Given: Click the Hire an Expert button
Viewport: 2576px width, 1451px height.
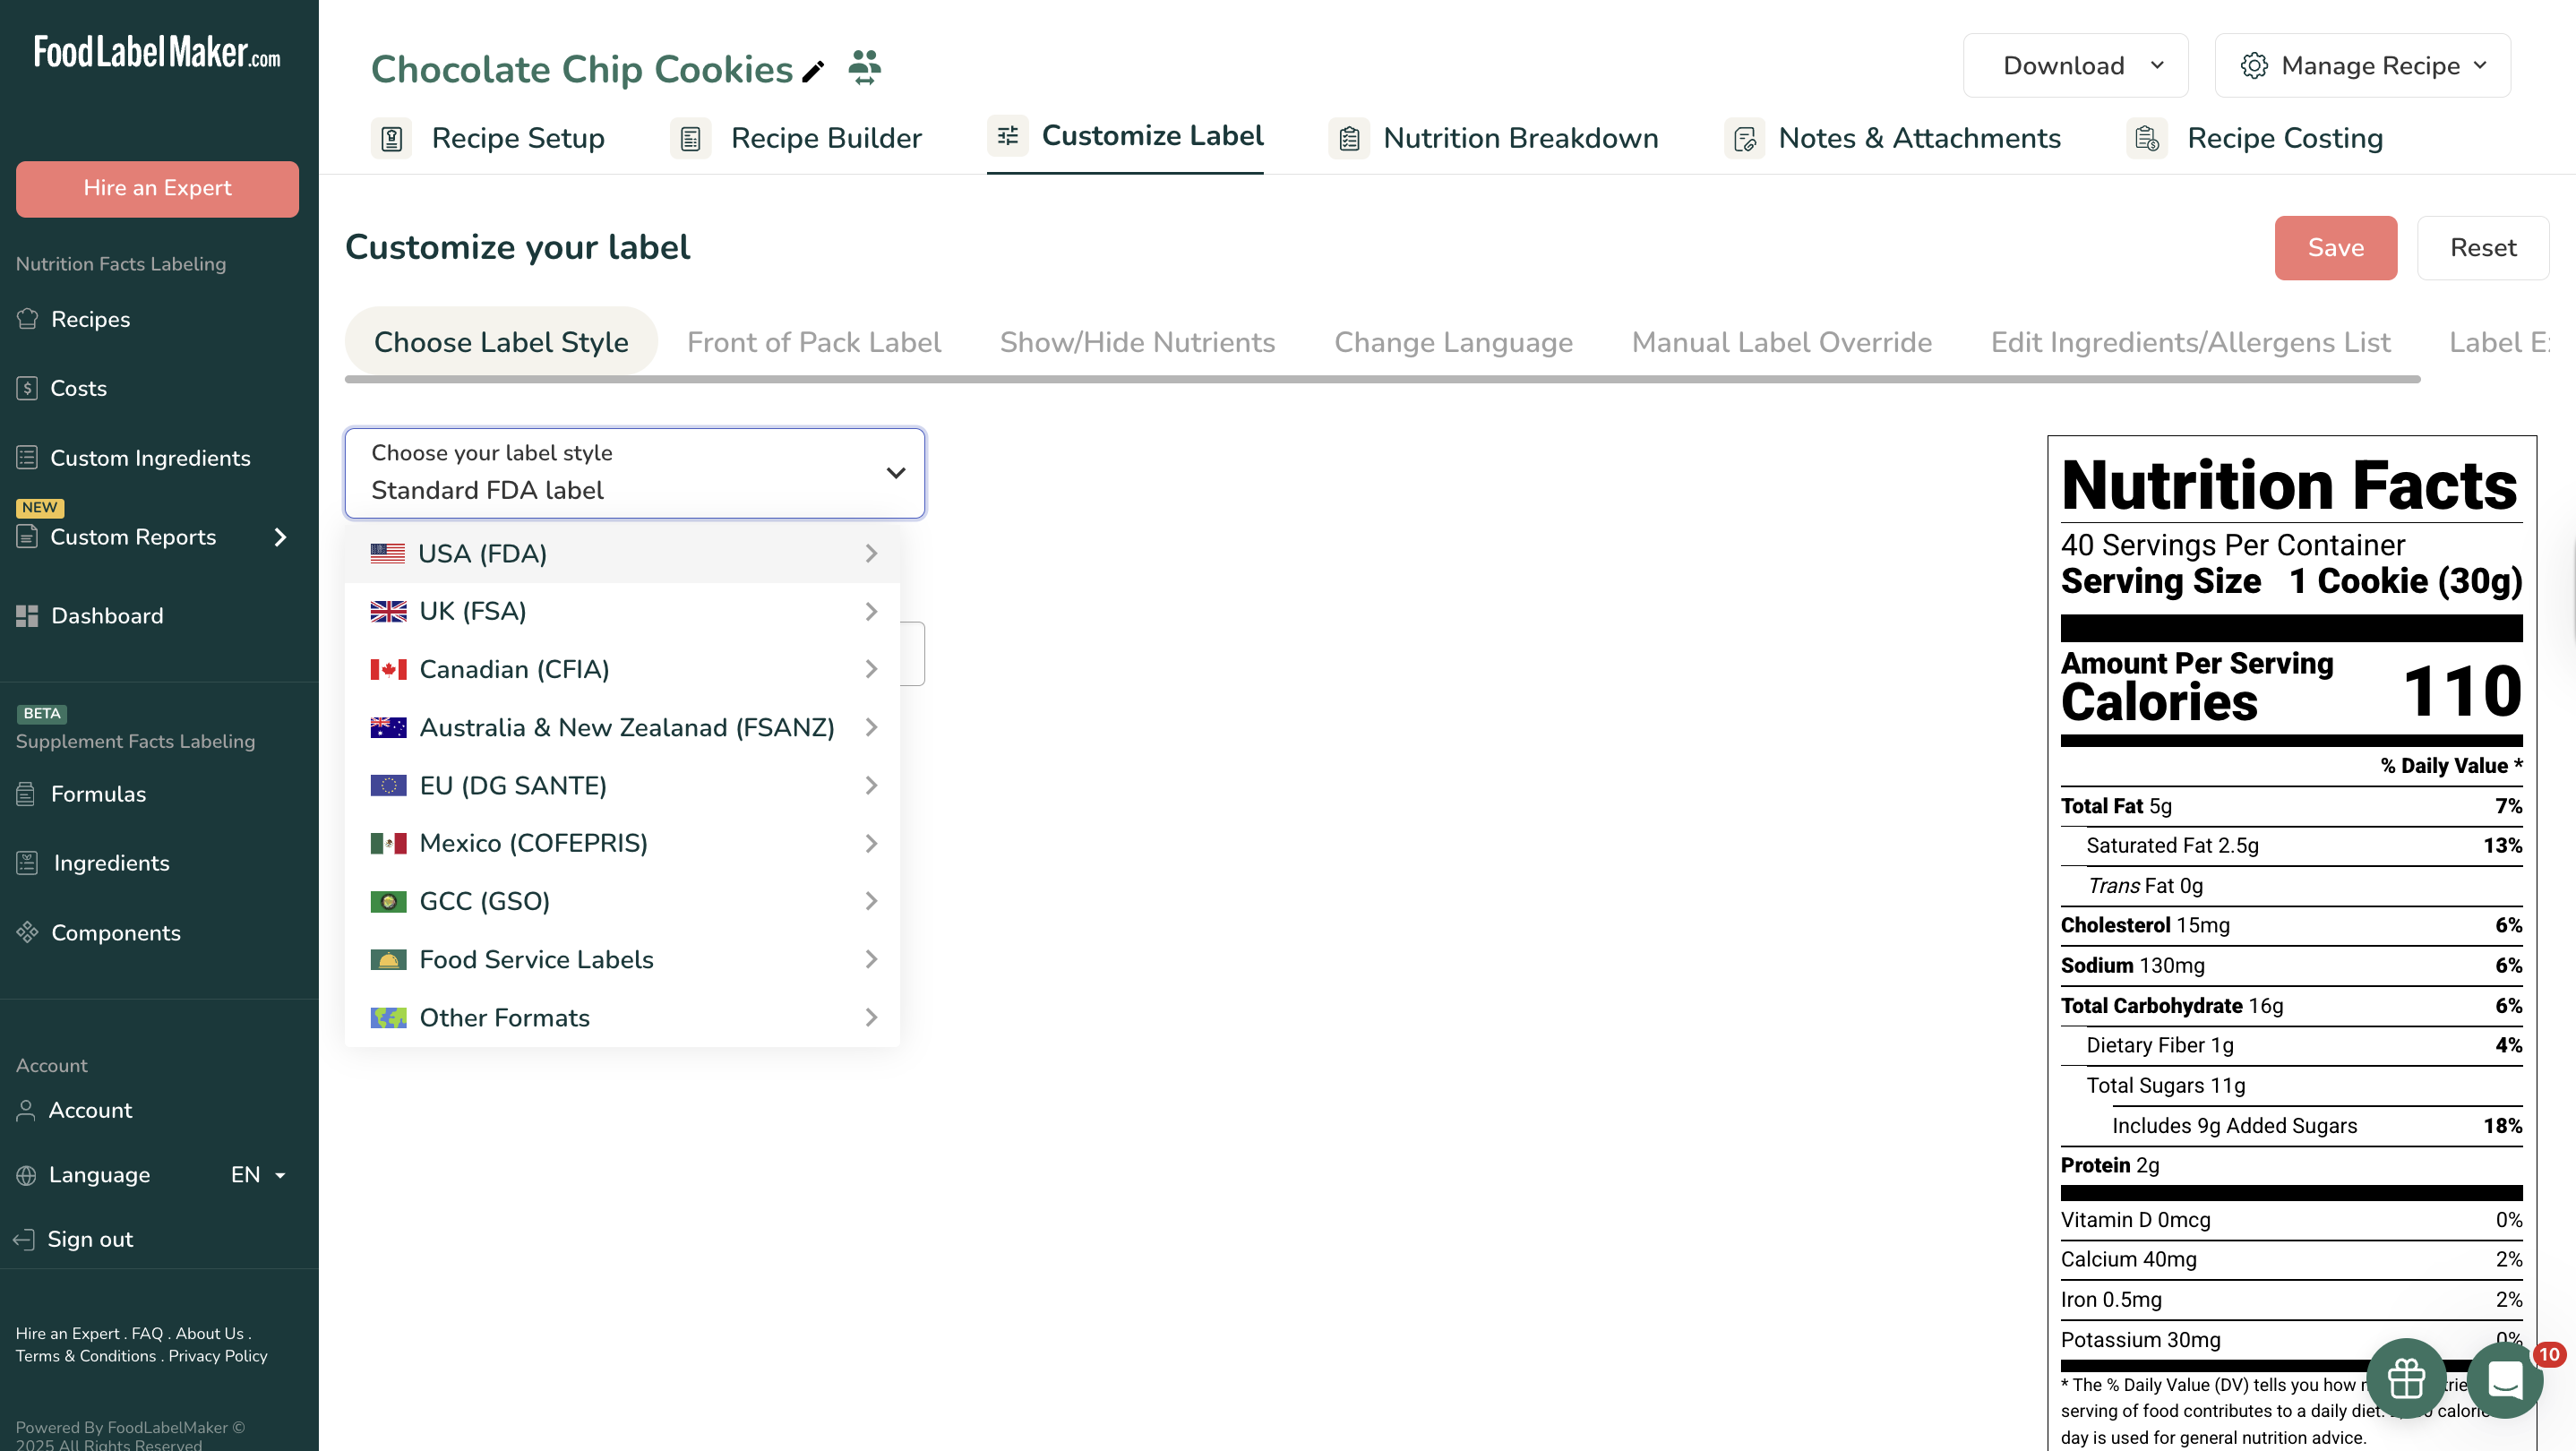Looking at the screenshot, I should pos(157,188).
